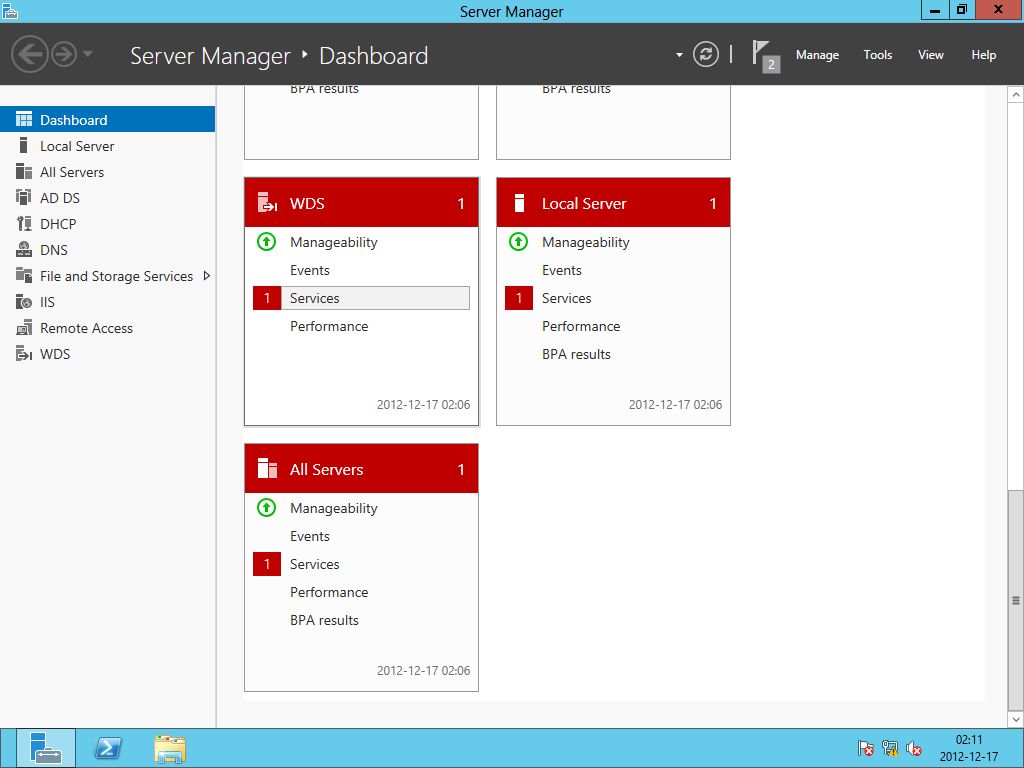Image resolution: width=1024 pixels, height=768 pixels.
Task: Open the Tools menu
Action: [x=877, y=55]
